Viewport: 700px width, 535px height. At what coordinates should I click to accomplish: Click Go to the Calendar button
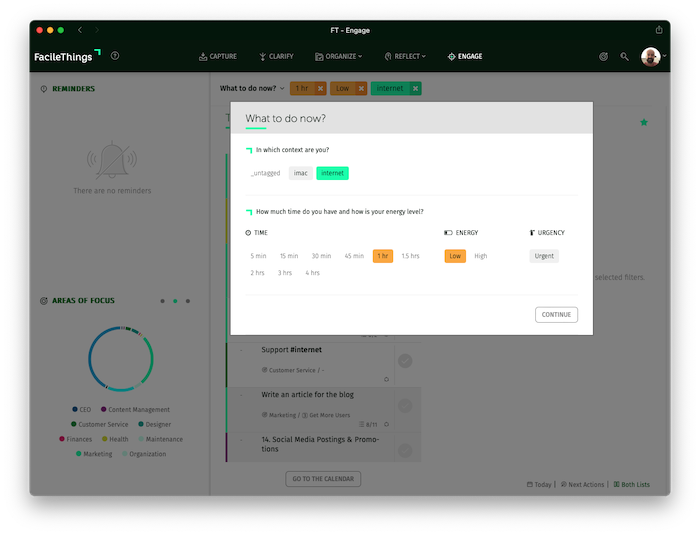[x=323, y=479]
